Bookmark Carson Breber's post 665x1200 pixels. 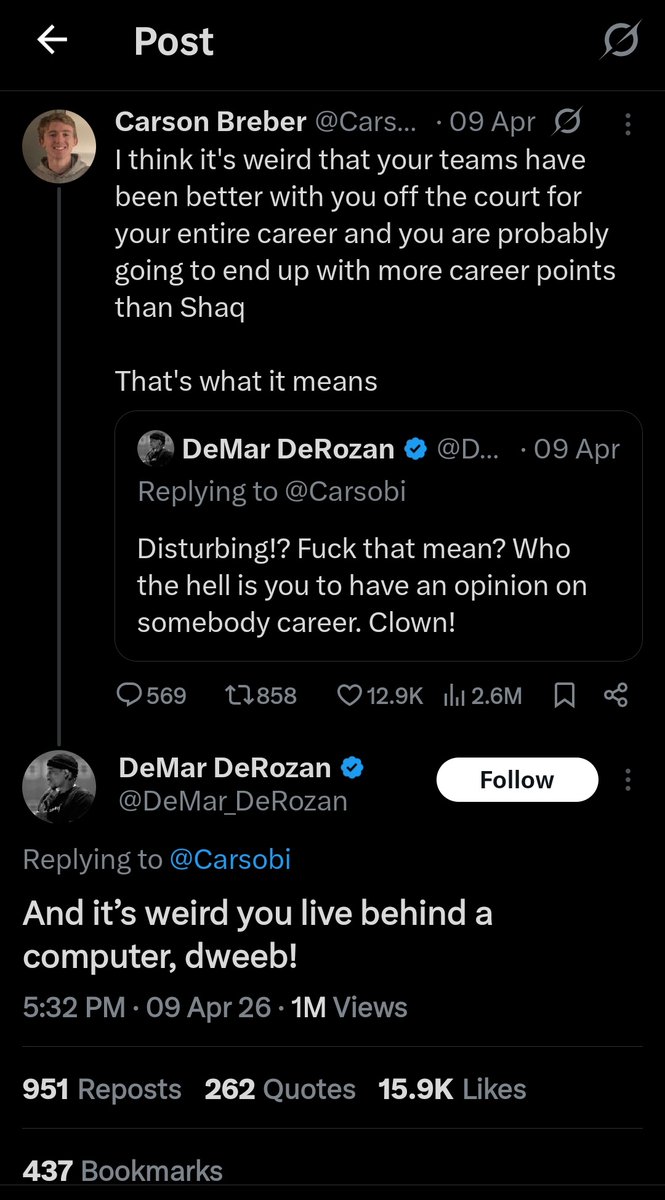pos(564,695)
